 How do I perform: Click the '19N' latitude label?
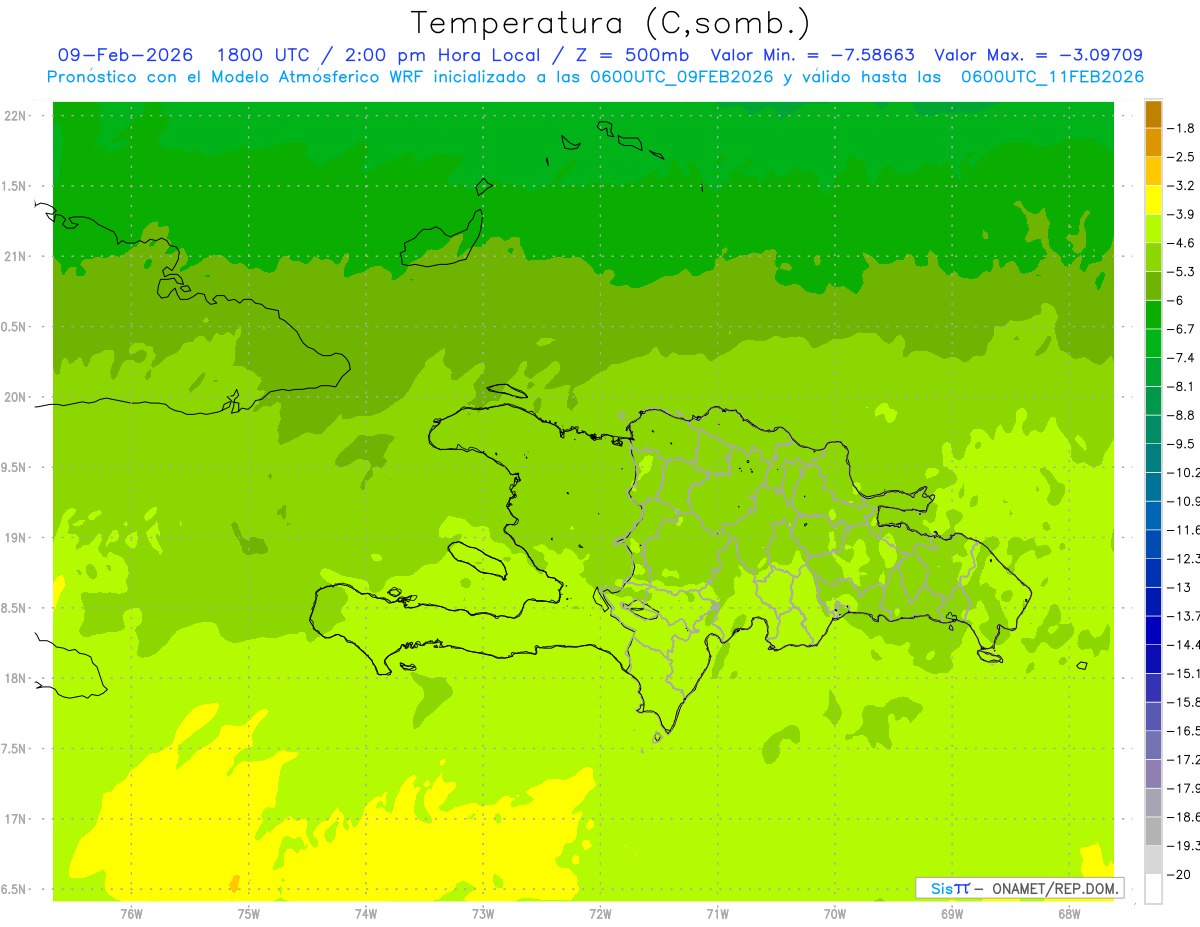click(x=16, y=538)
